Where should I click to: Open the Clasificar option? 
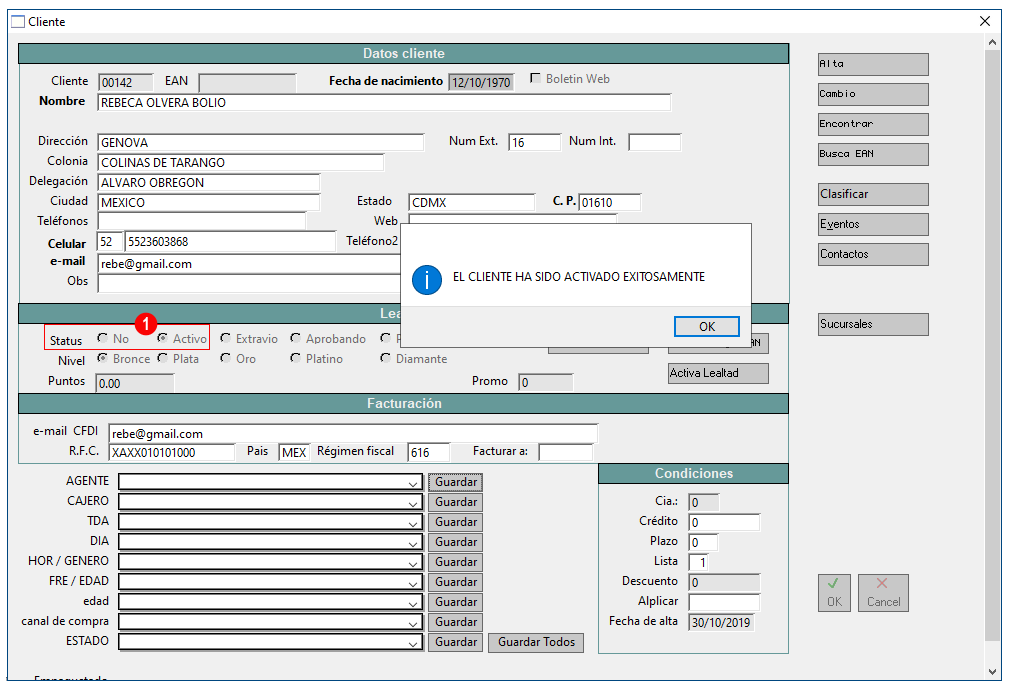[873, 194]
